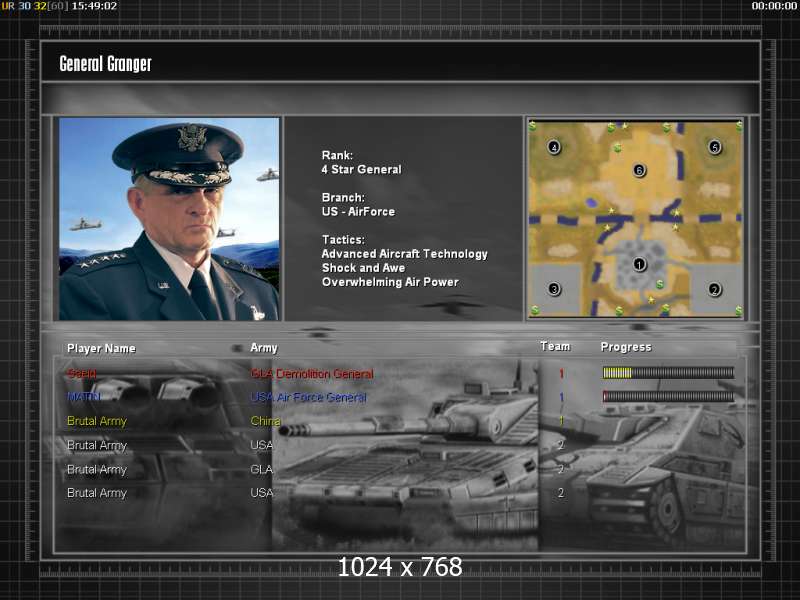Click 'GLA Demolition General' army text
The width and height of the screenshot is (800, 600).
click(x=312, y=373)
